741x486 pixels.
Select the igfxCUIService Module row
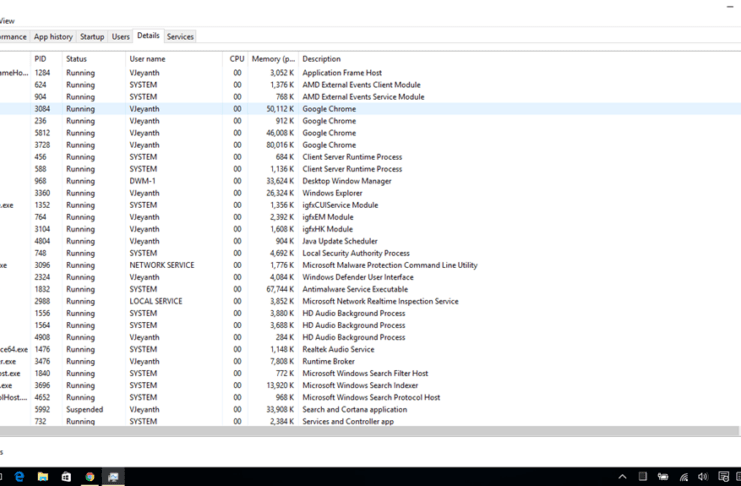click(x=370, y=205)
